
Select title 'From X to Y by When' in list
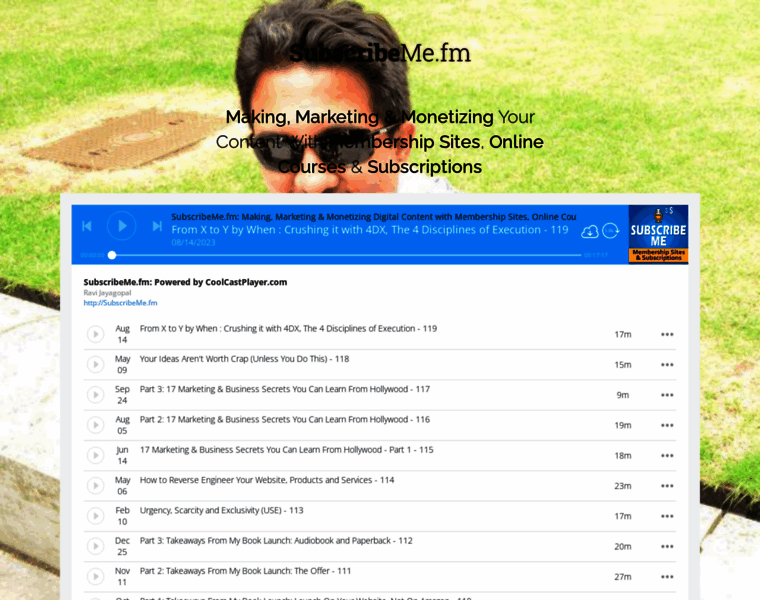pyautogui.click(x=288, y=329)
